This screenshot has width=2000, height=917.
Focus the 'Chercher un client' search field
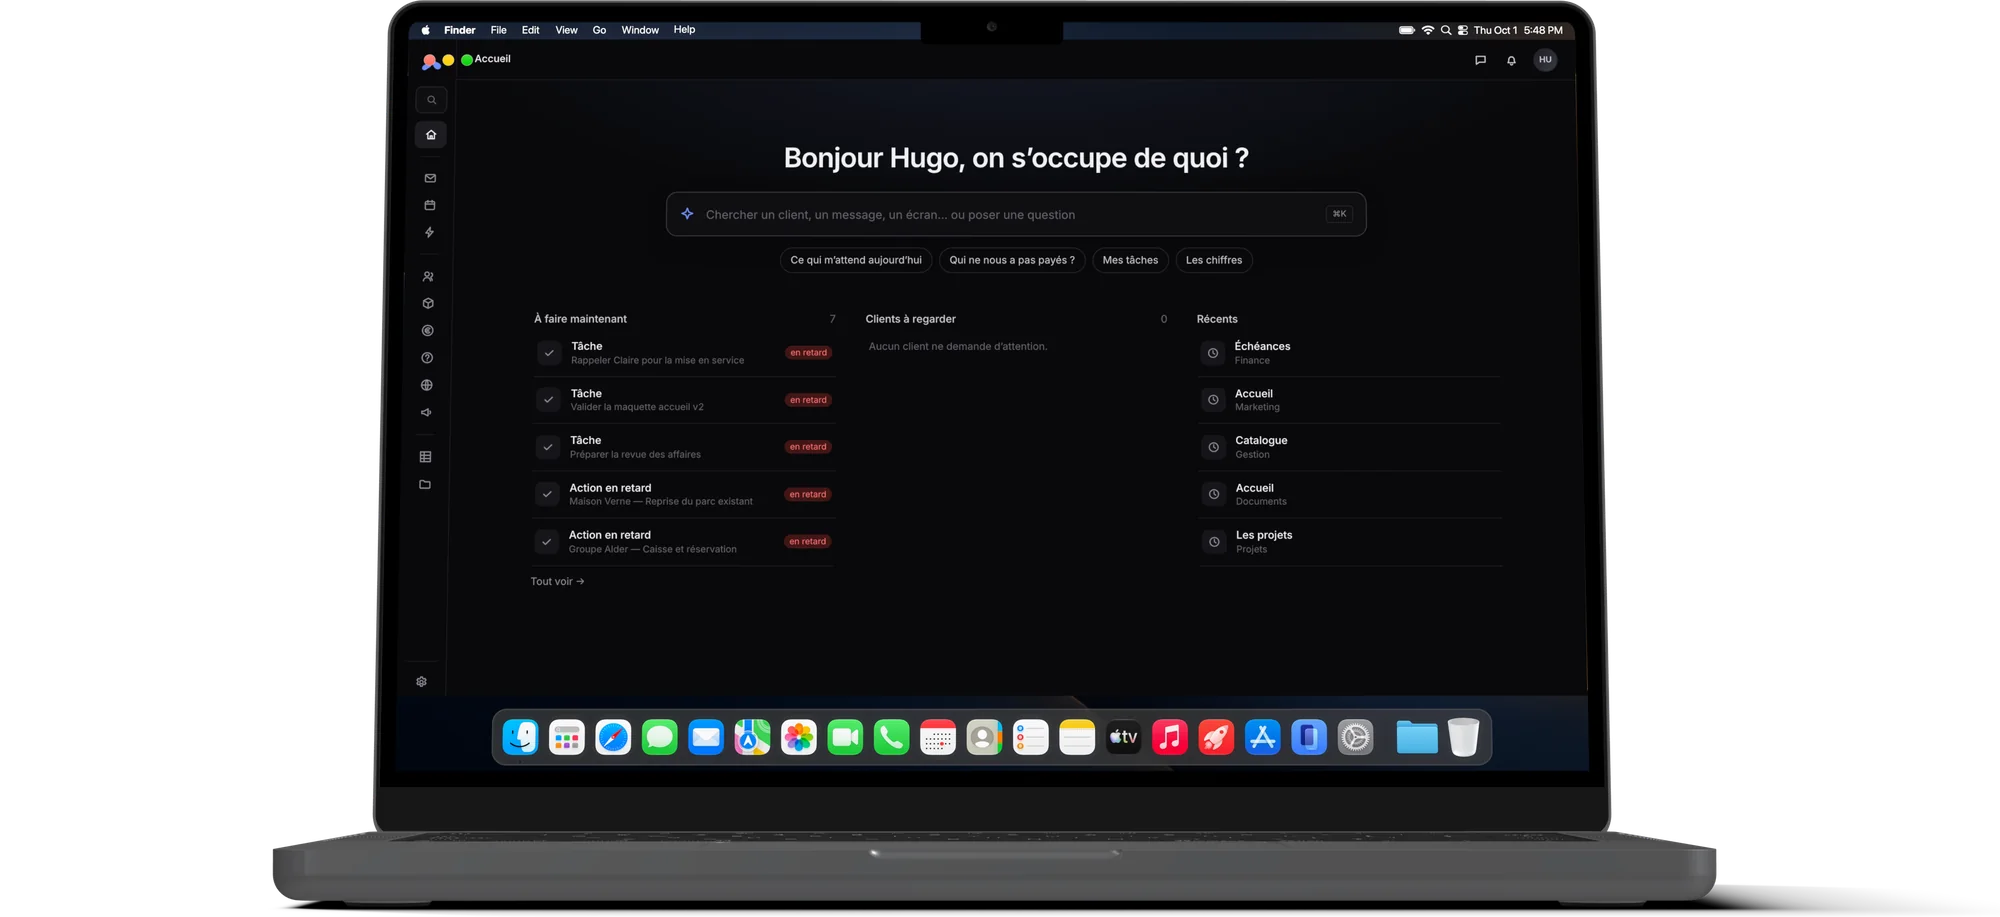pyautogui.click(x=1016, y=214)
